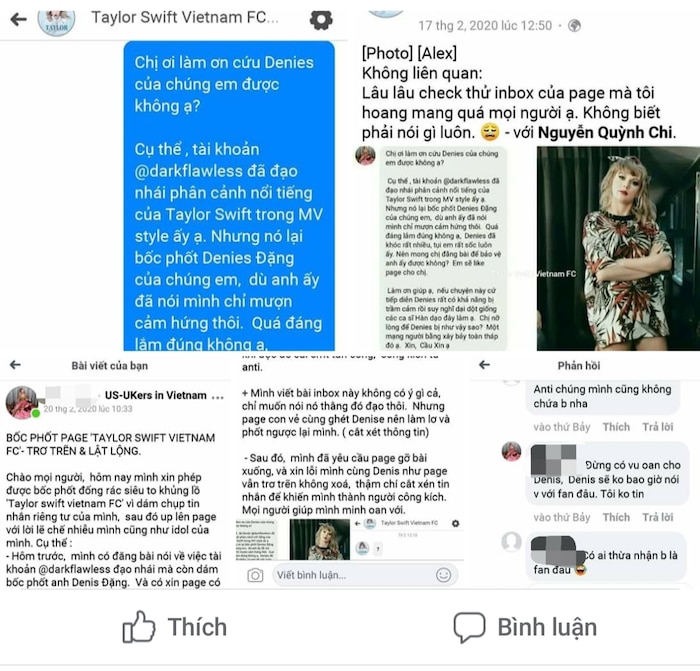Image resolution: width=700 pixels, height=671 pixels.
Task: Go back from the Bài viết của bạn screen
Action: (15, 365)
